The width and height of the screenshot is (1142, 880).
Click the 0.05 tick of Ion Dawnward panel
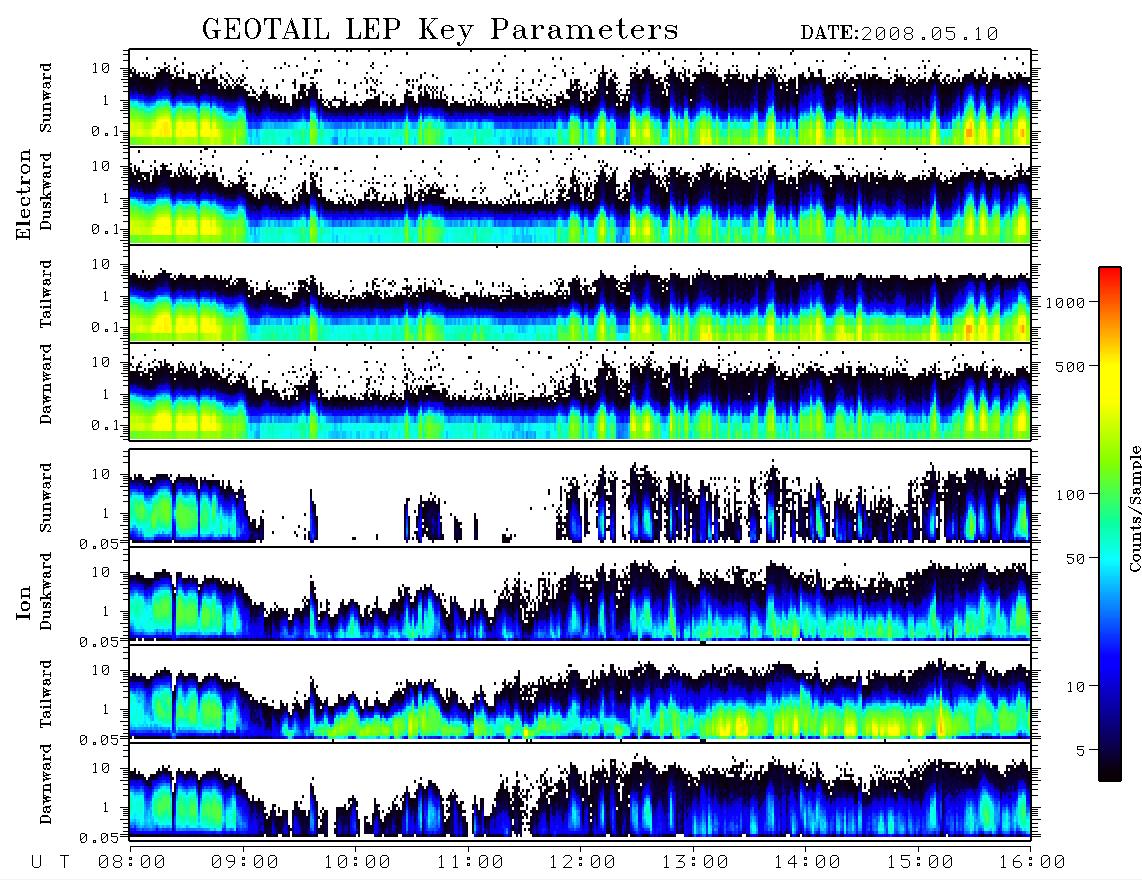click(x=101, y=838)
